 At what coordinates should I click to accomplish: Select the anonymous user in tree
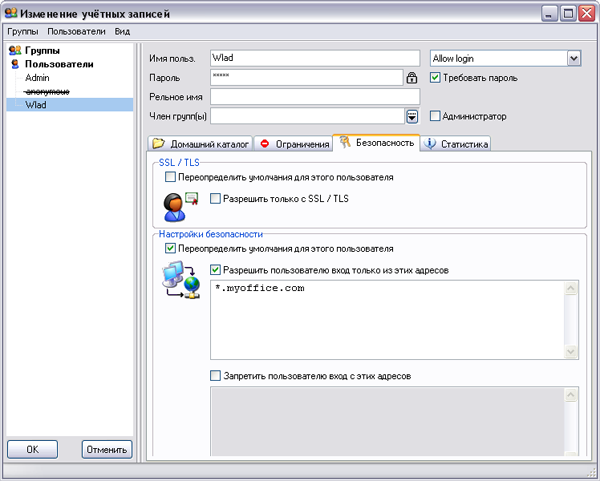pyautogui.click(x=47, y=91)
